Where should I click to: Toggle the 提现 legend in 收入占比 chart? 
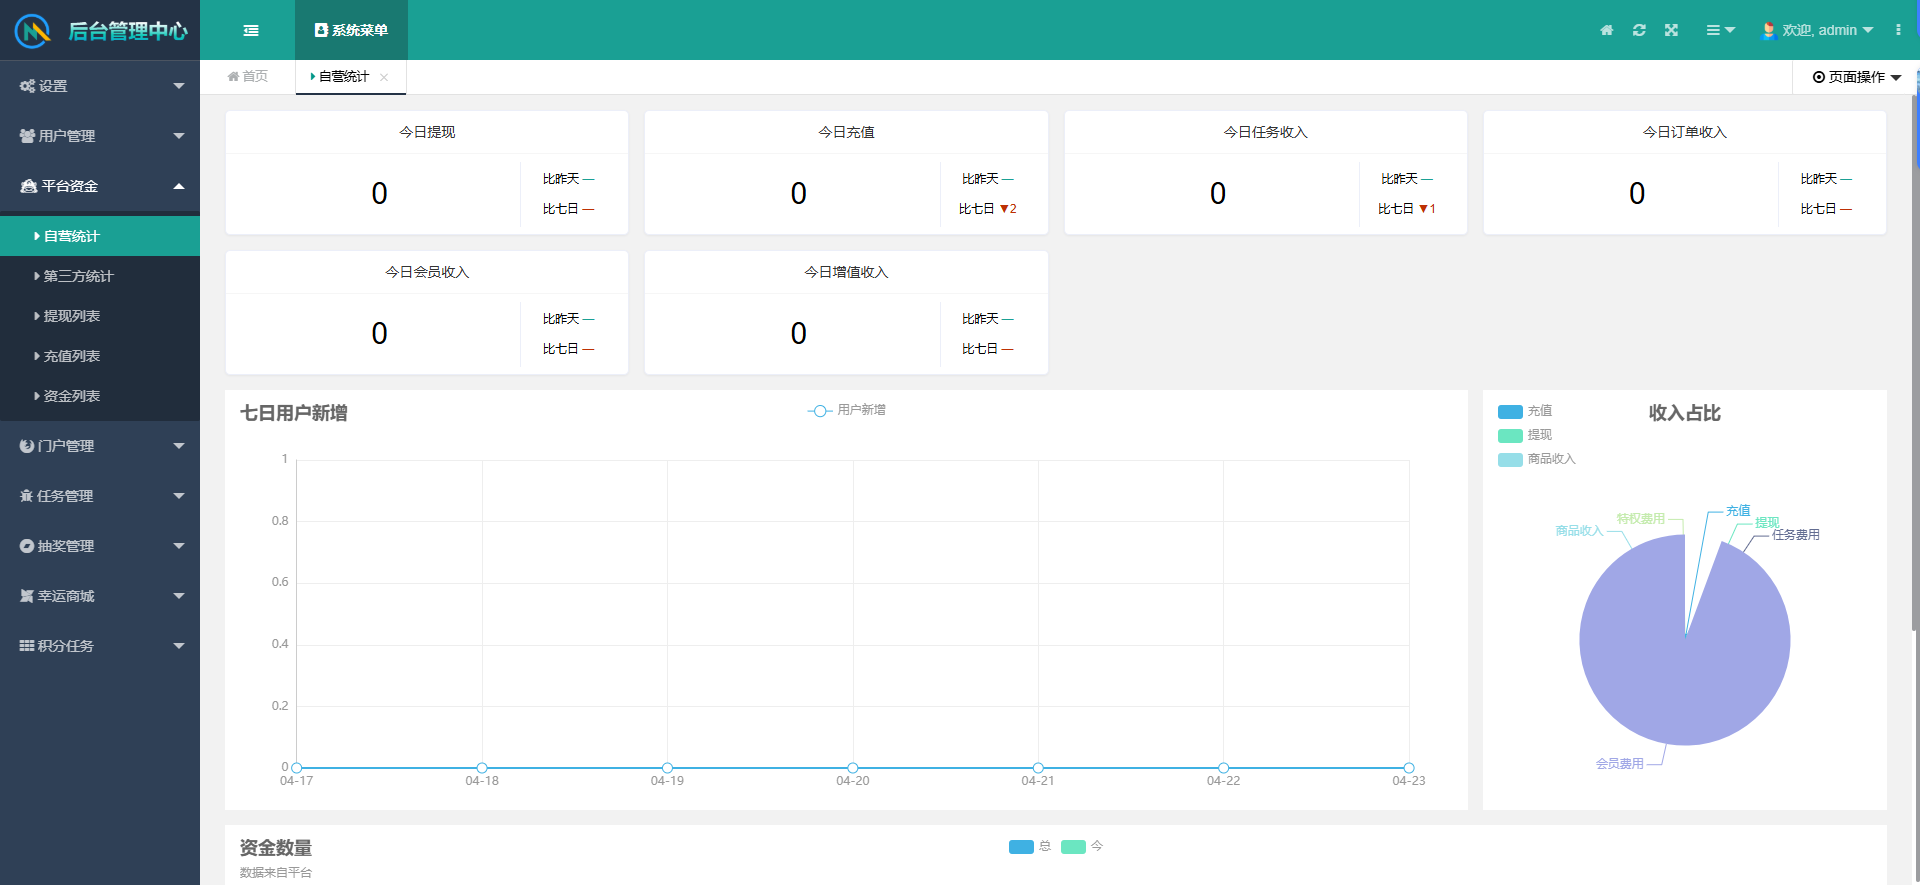pos(1525,435)
